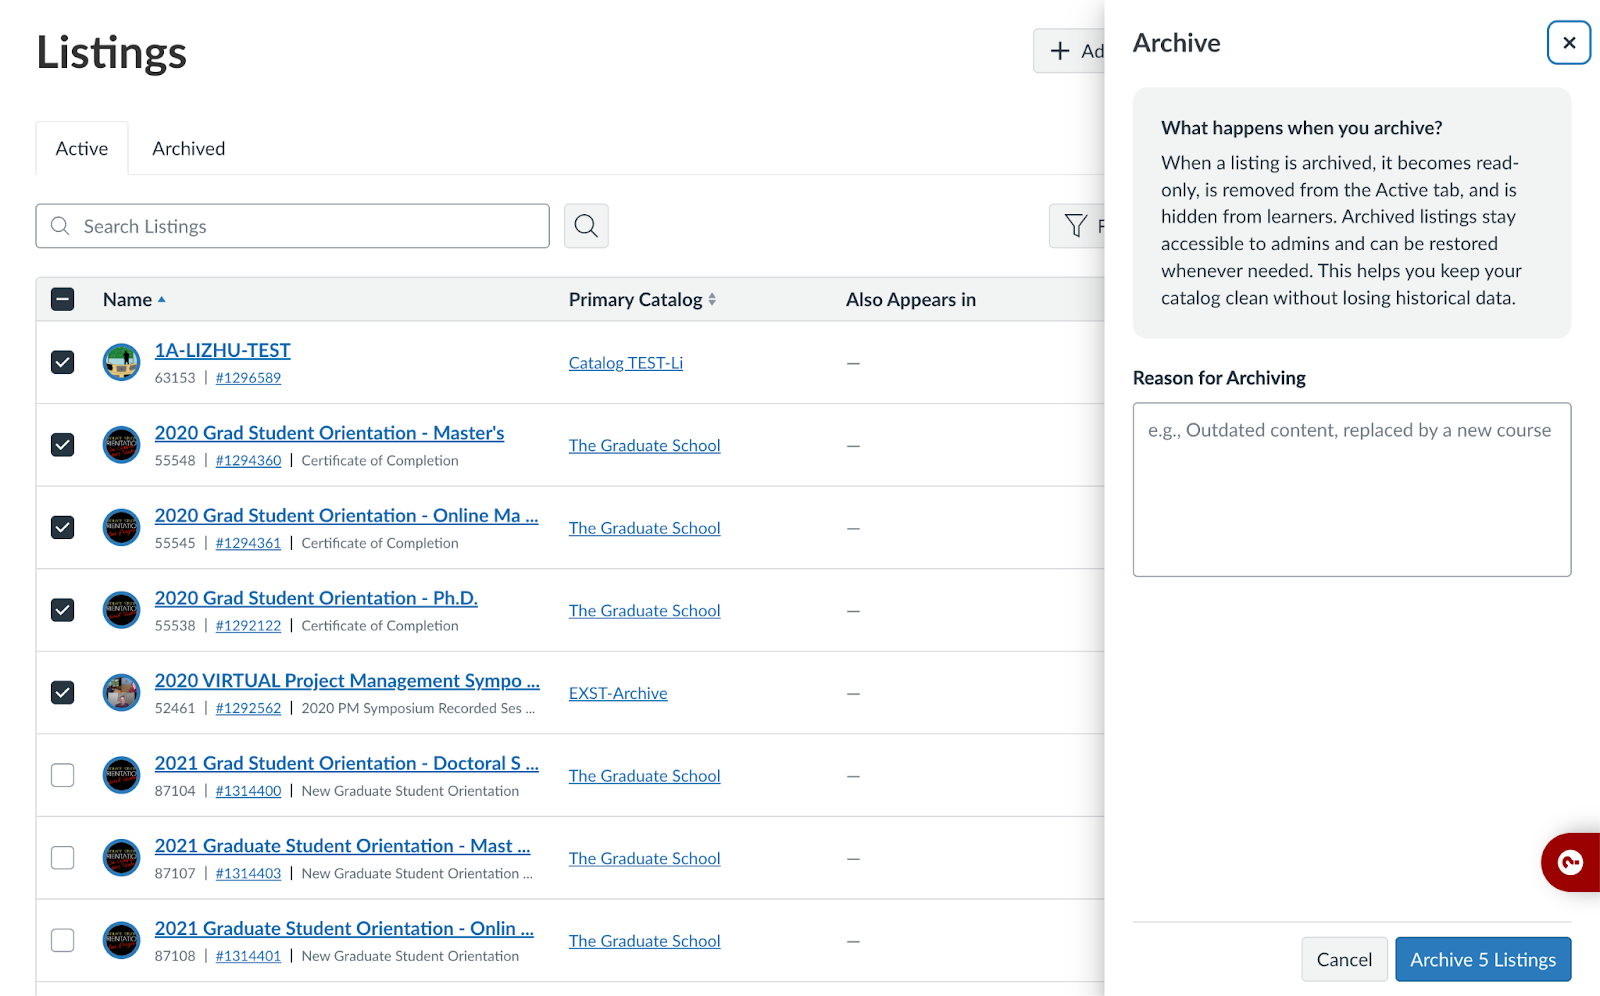The width and height of the screenshot is (1600, 996).
Task: Click the magnifier search button
Action: [586, 226]
